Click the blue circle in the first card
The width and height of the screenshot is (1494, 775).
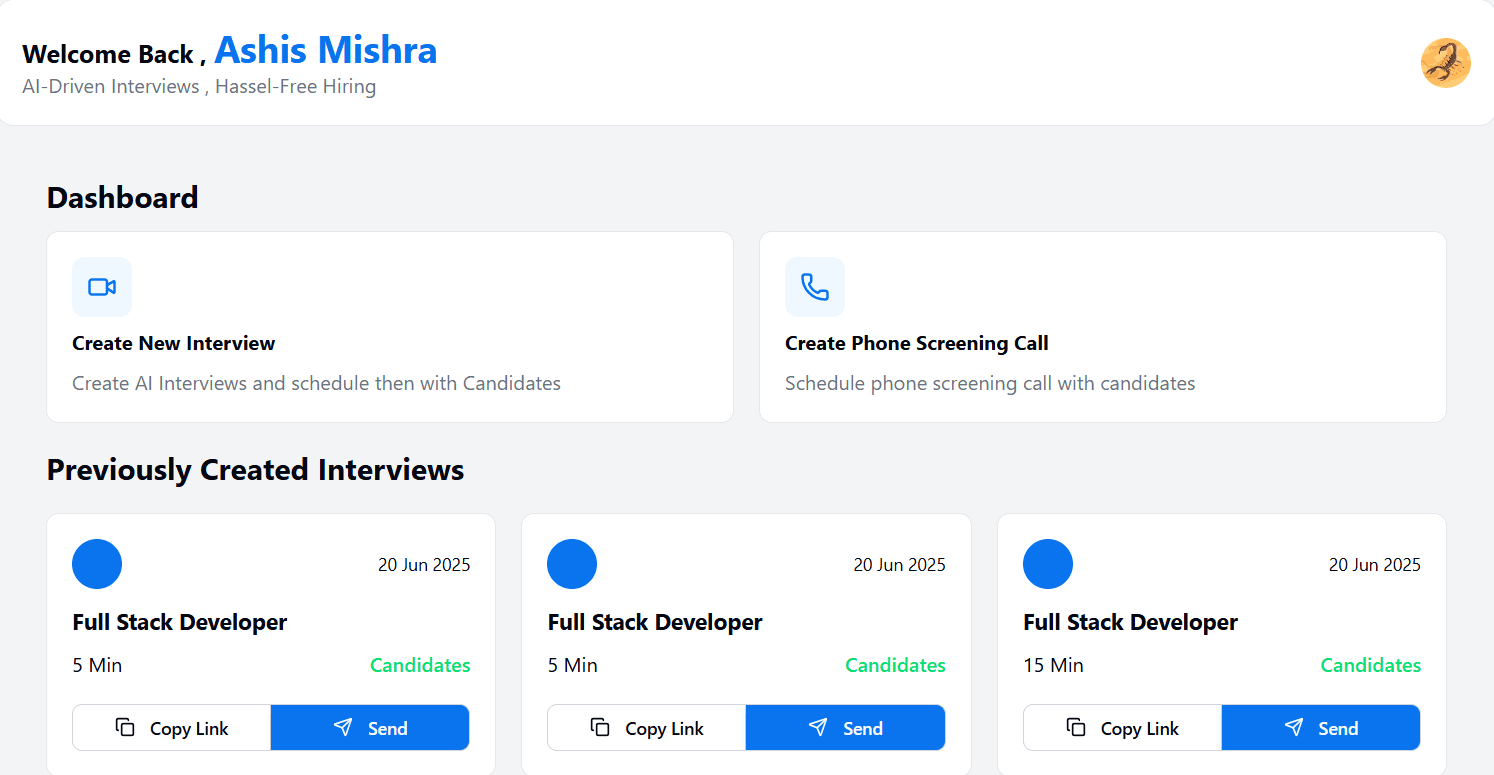coord(97,564)
